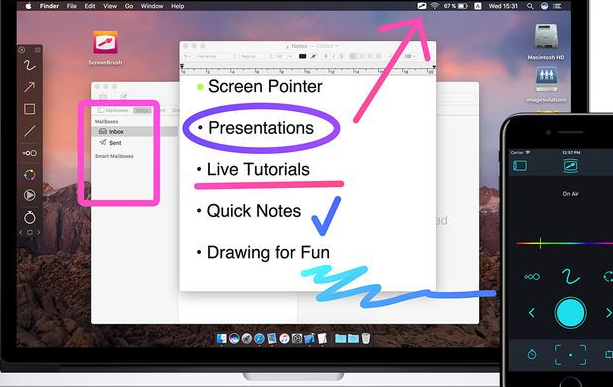Open the Helvetica font family dropdown

click(216, 56)
